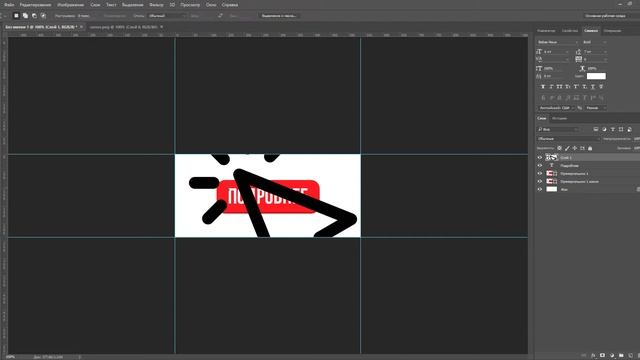Open the Редактирование menu
The image size is (640, 360).
pos(36,5)
